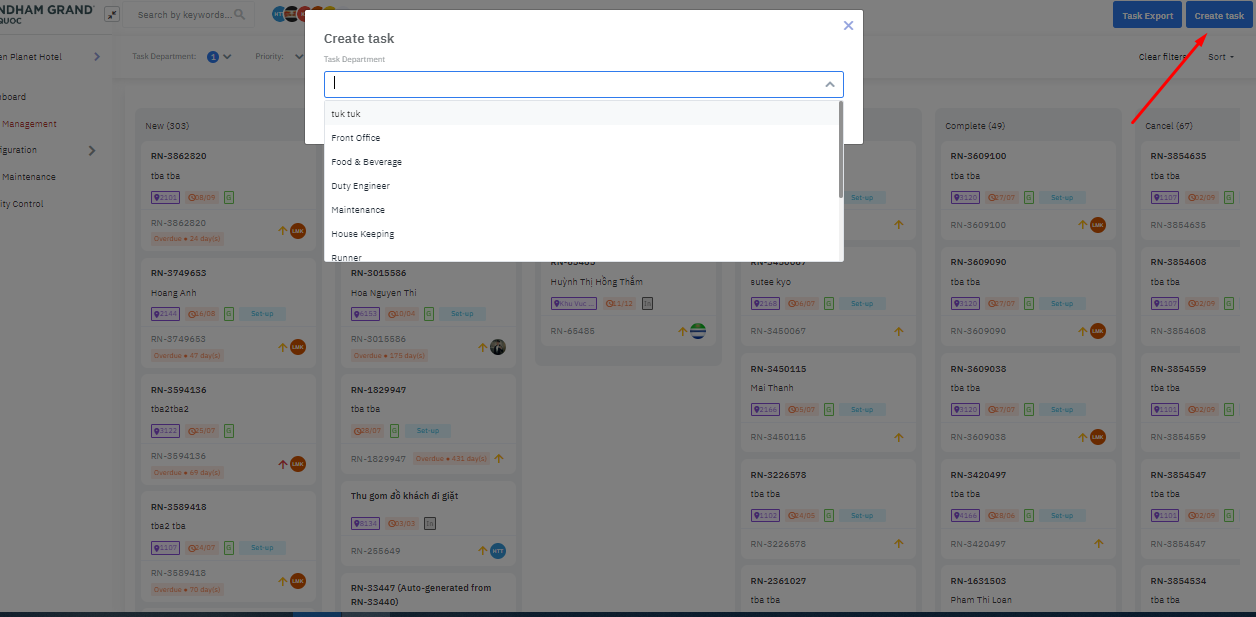Screen dimensions: 1256x617
Task: Collapse the Task Department dropdown chevron
Action: [x=829, y=85]
